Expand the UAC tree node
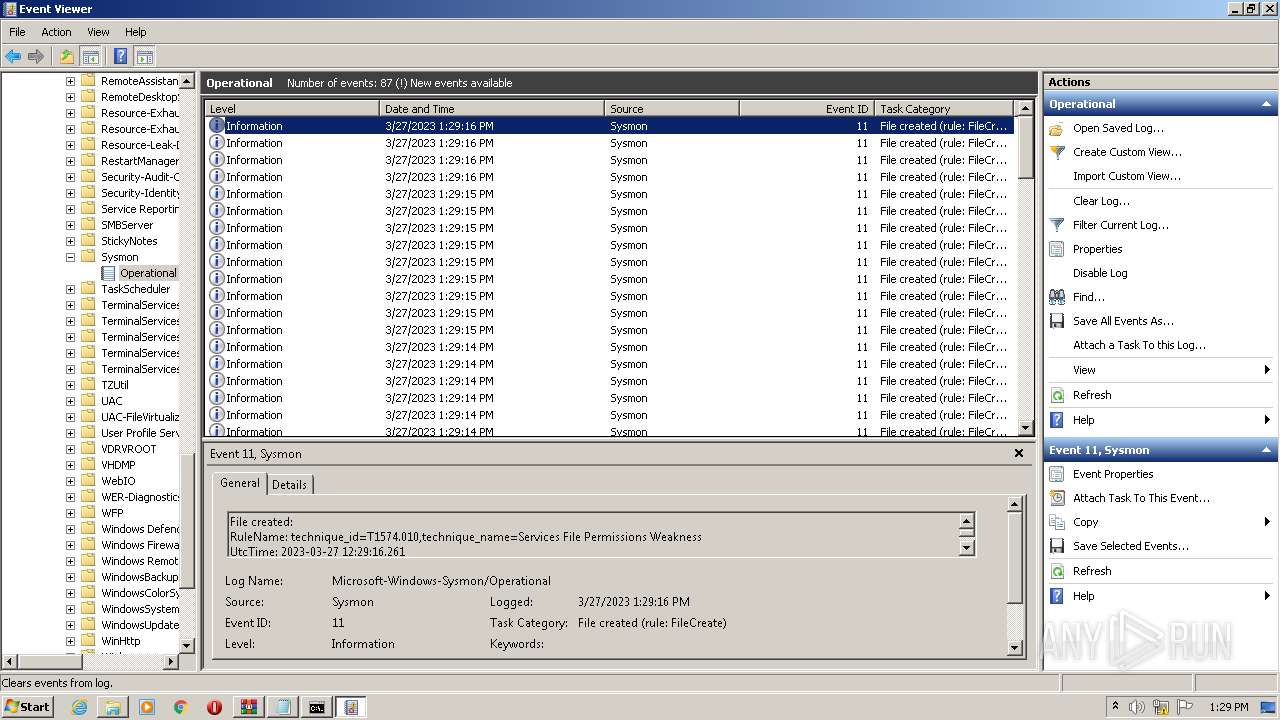Image resolution: width=1280 pixels, height=720 pixels. point(70,401)
